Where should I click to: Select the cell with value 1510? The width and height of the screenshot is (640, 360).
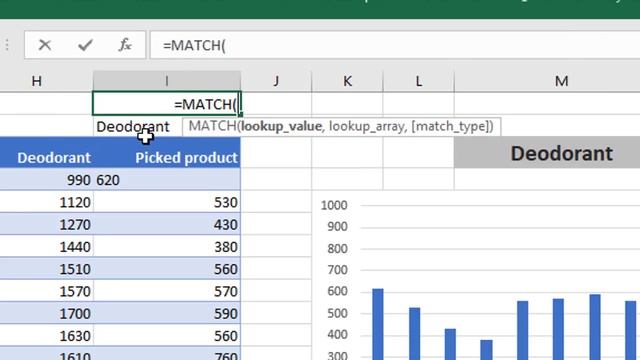pos(47,269)
